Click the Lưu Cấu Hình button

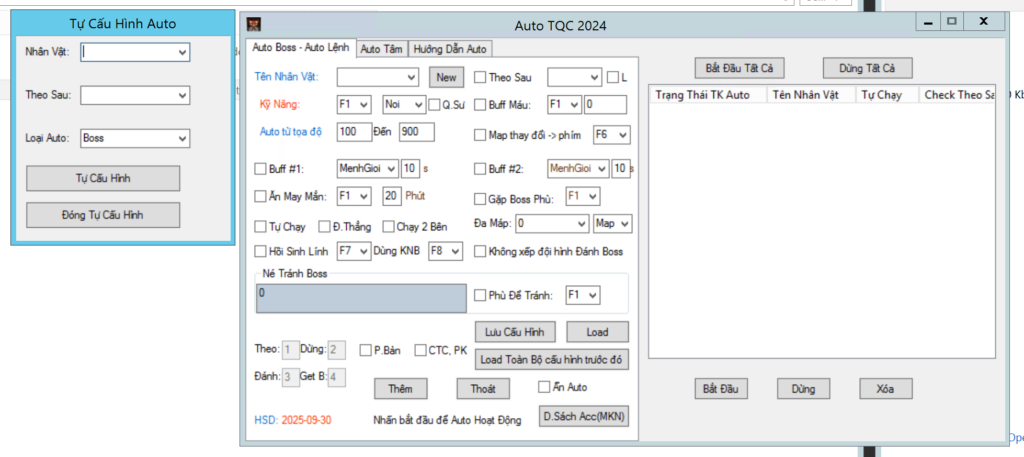click(512, 332)
